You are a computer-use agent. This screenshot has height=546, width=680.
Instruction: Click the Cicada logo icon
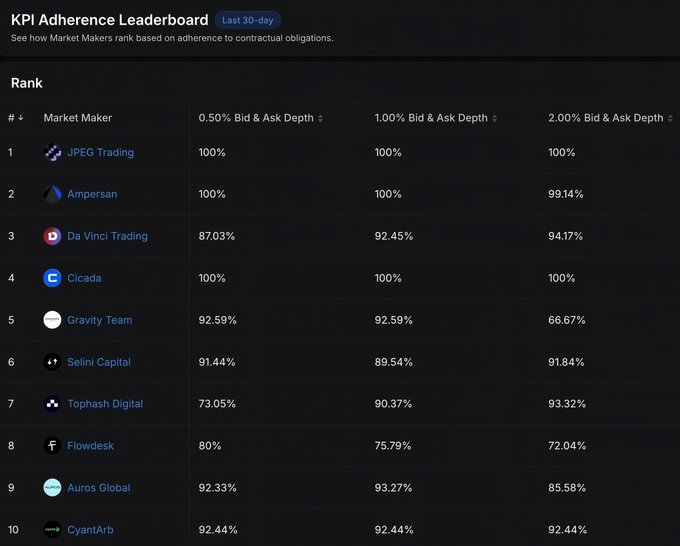coord(52,278)
